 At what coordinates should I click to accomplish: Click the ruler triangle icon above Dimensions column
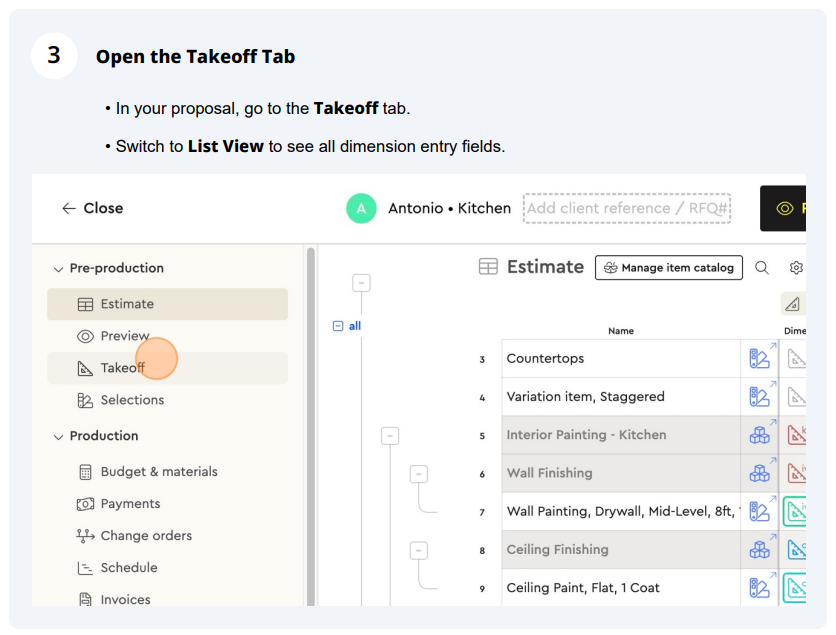pyautogui.click(x=793, y=304)
